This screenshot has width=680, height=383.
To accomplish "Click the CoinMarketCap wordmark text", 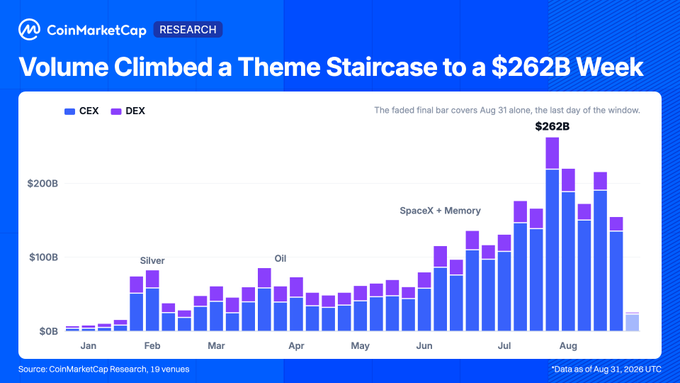I will pyautogui.click(x=96, y=30).
